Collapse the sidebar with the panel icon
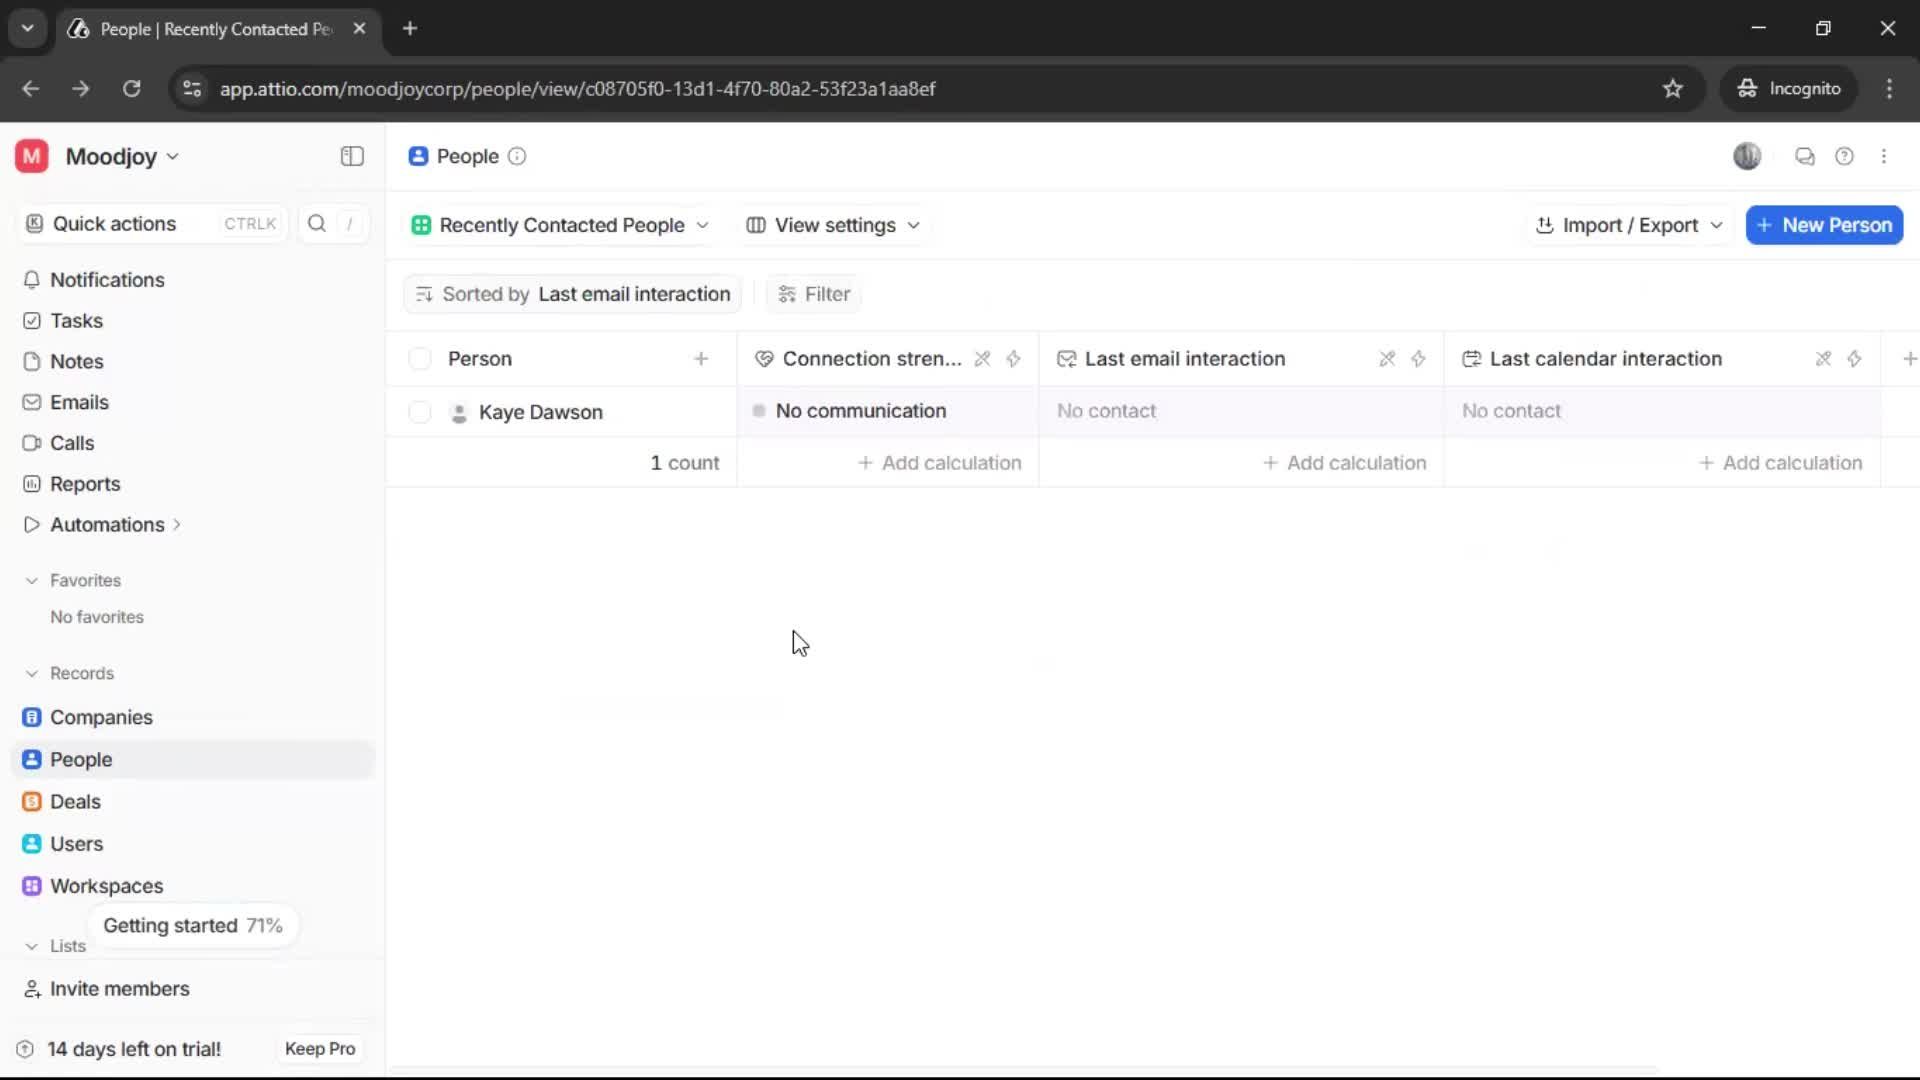This screenshot has width=1920, height=1080. pyautogui.click(x=351, y=156)
